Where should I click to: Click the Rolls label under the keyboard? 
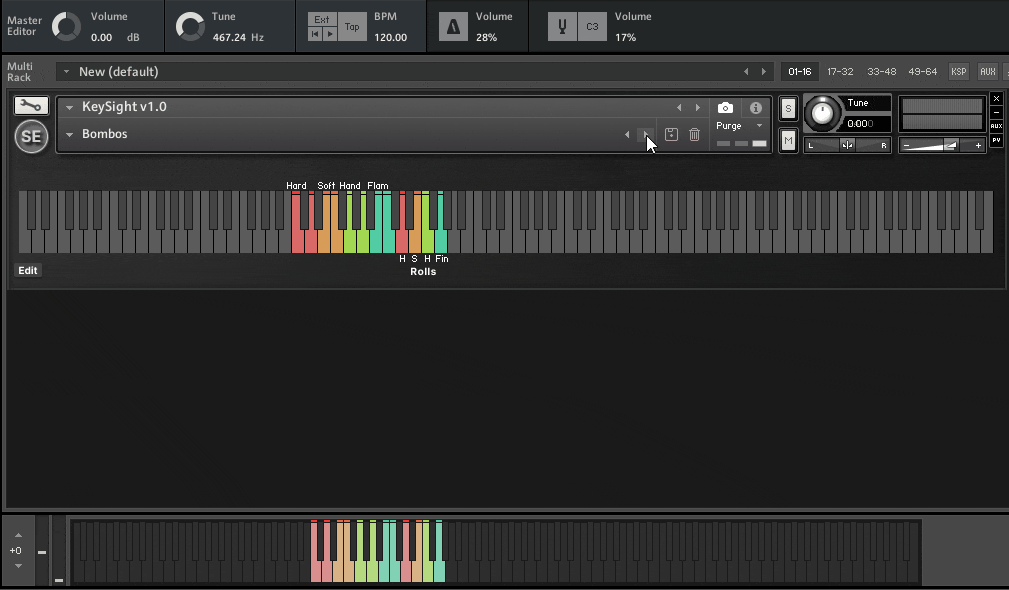tap(423, 272)
